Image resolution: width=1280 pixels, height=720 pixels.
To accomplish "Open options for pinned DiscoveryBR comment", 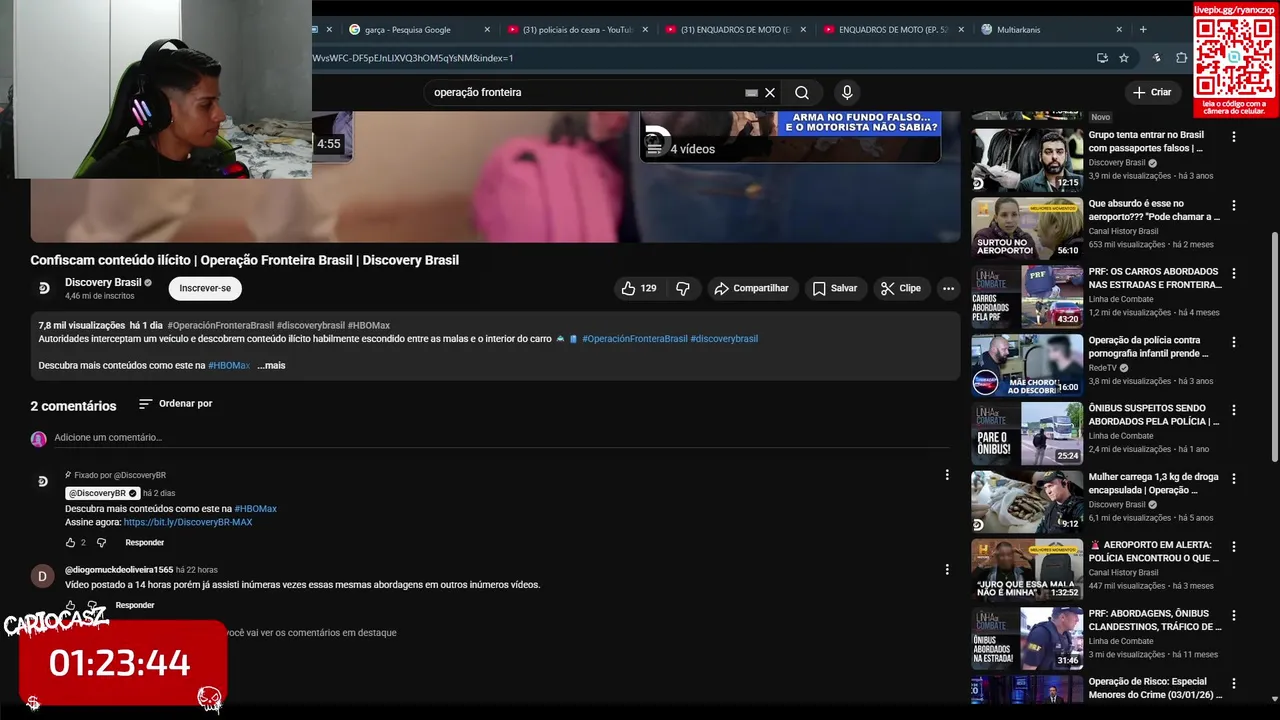I will tap(947, 475).
